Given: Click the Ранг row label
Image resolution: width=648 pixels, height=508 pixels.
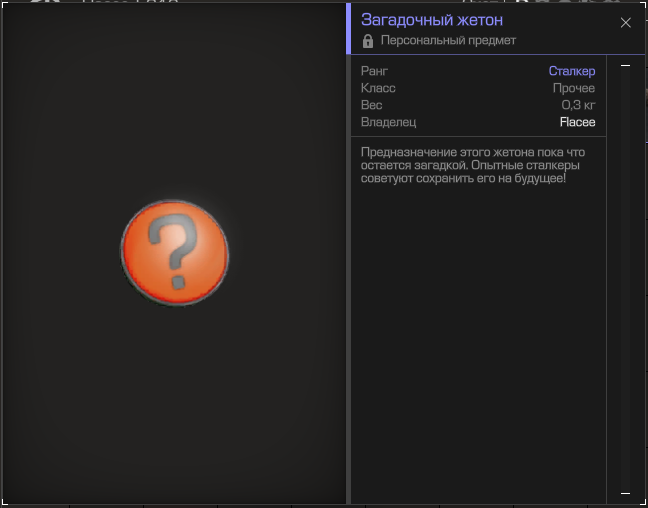Looking at the screenshot, I should pyautogui.click(x=374, y=71).
